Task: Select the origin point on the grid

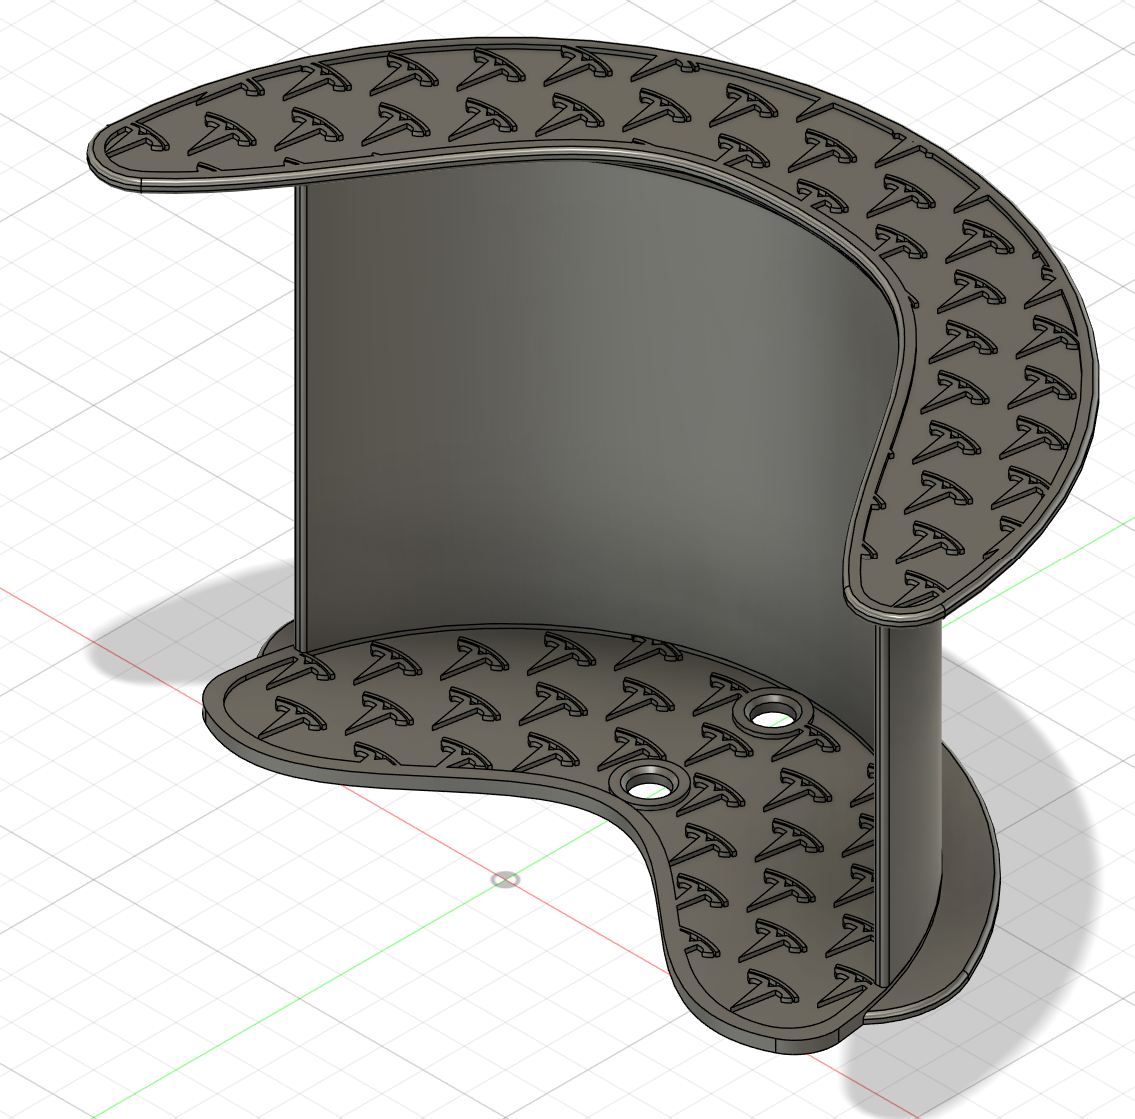Action: click(x=505, y=879)
